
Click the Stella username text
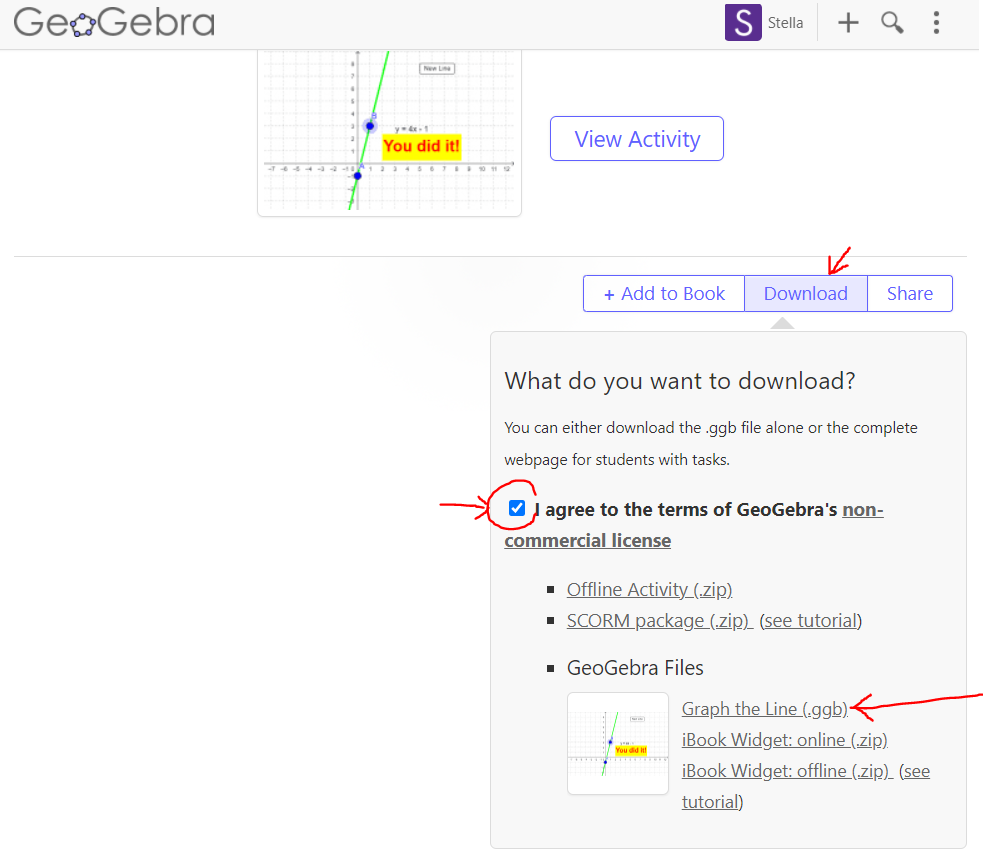[785, 22]
